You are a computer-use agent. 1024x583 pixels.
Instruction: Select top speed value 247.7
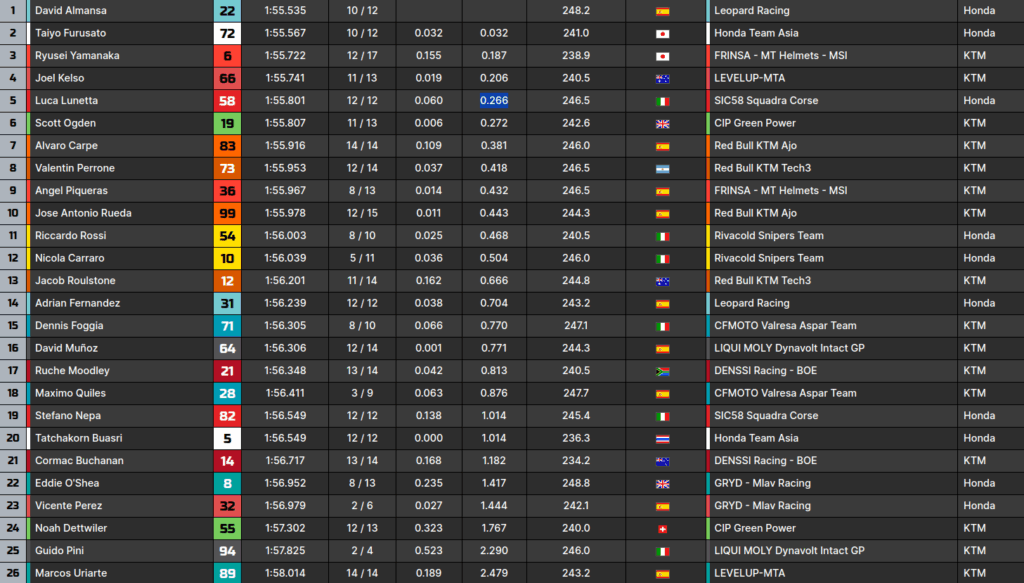[x=576, y=393]
